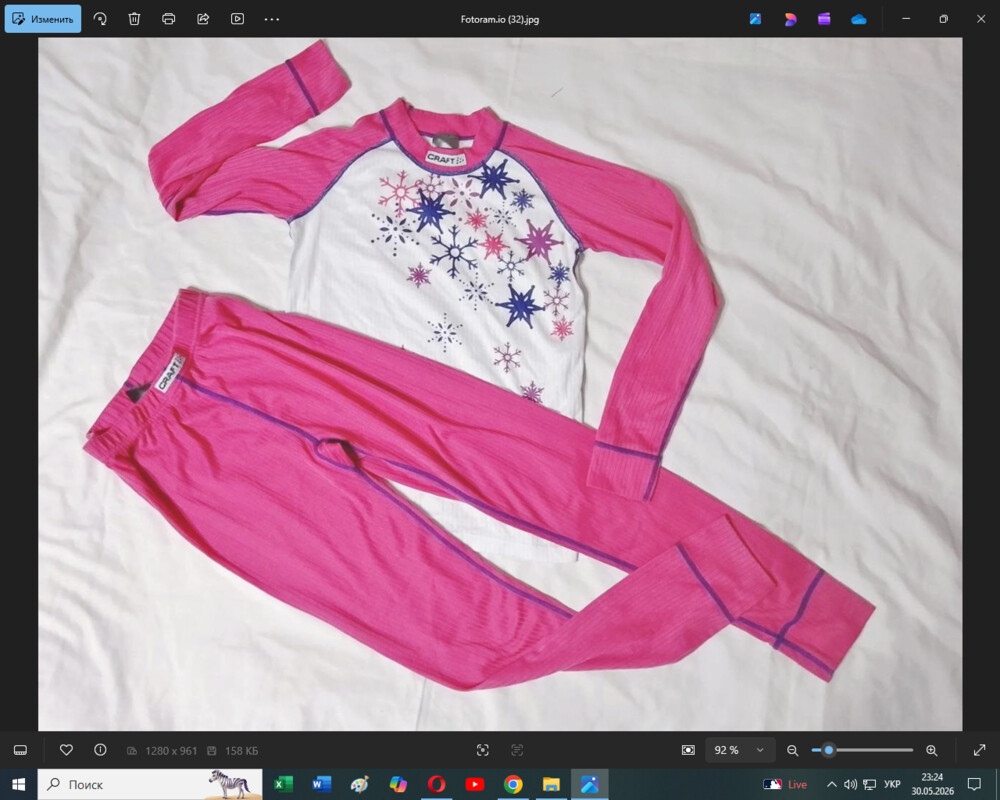The image size is (1000, 800).
Task: Click the zoom in magnifier icon
Action: pos(932,750)
